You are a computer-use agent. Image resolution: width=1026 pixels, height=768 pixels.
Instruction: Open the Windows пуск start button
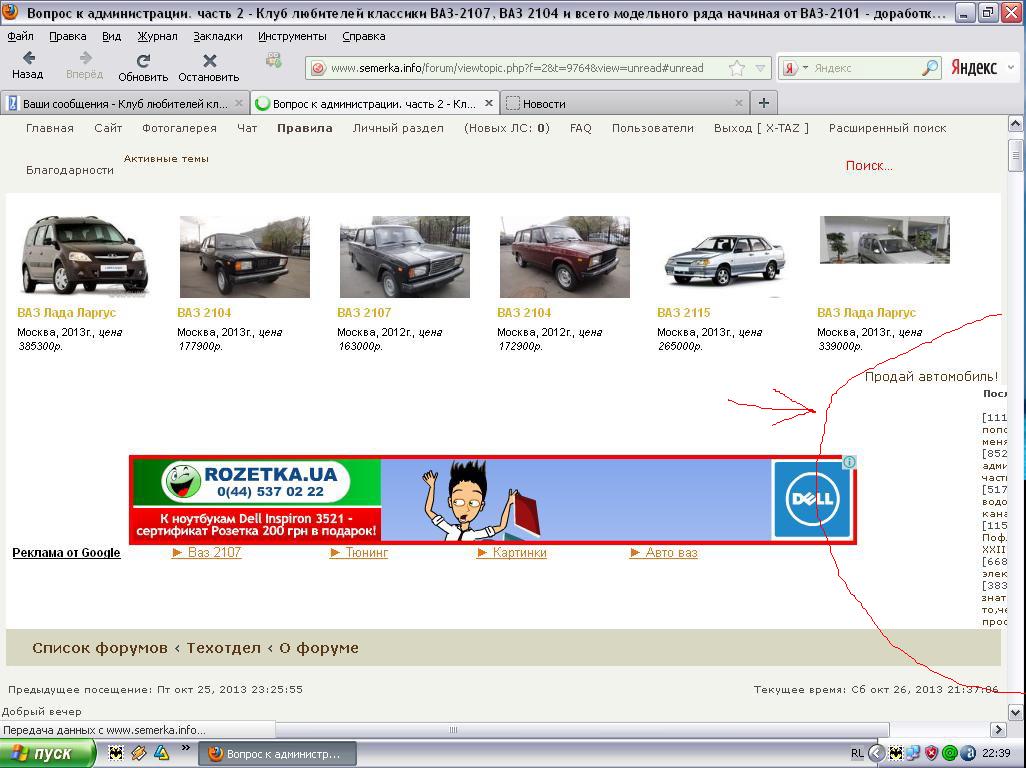[x=47, y=754]
